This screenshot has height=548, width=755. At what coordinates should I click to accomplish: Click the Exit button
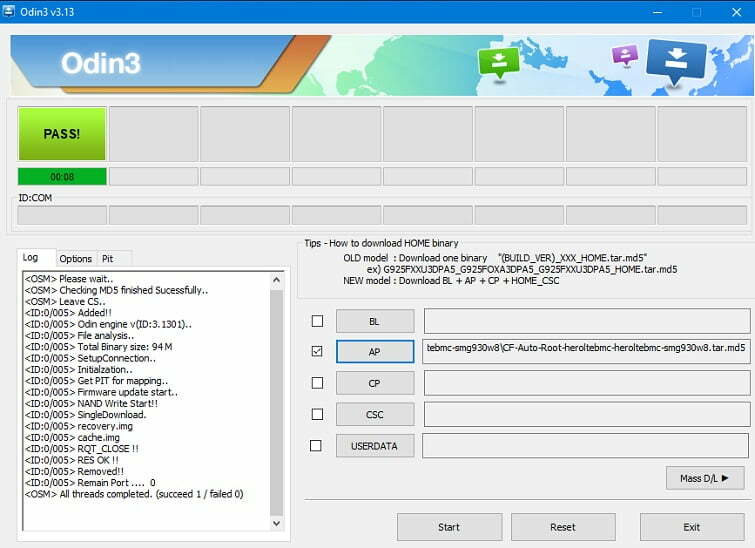click(692, 527)
